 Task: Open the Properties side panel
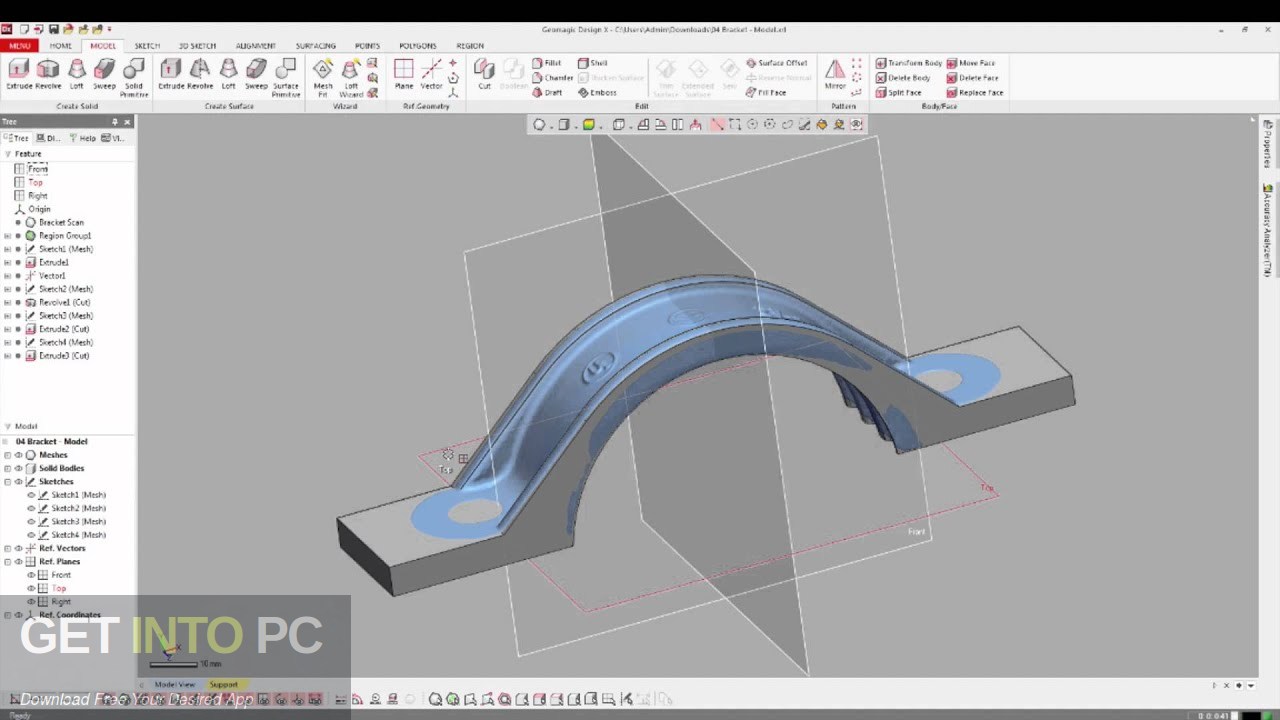coord(1268,147)
